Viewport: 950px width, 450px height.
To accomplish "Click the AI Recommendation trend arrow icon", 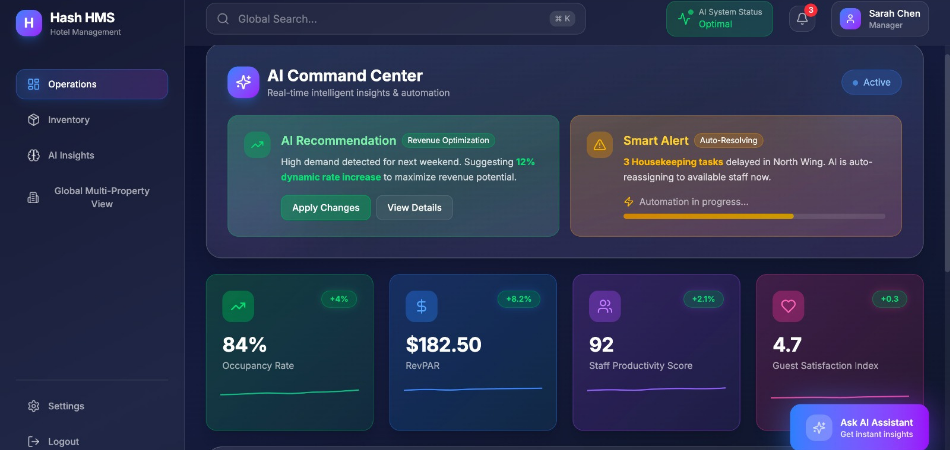I will tap(258, 145).
